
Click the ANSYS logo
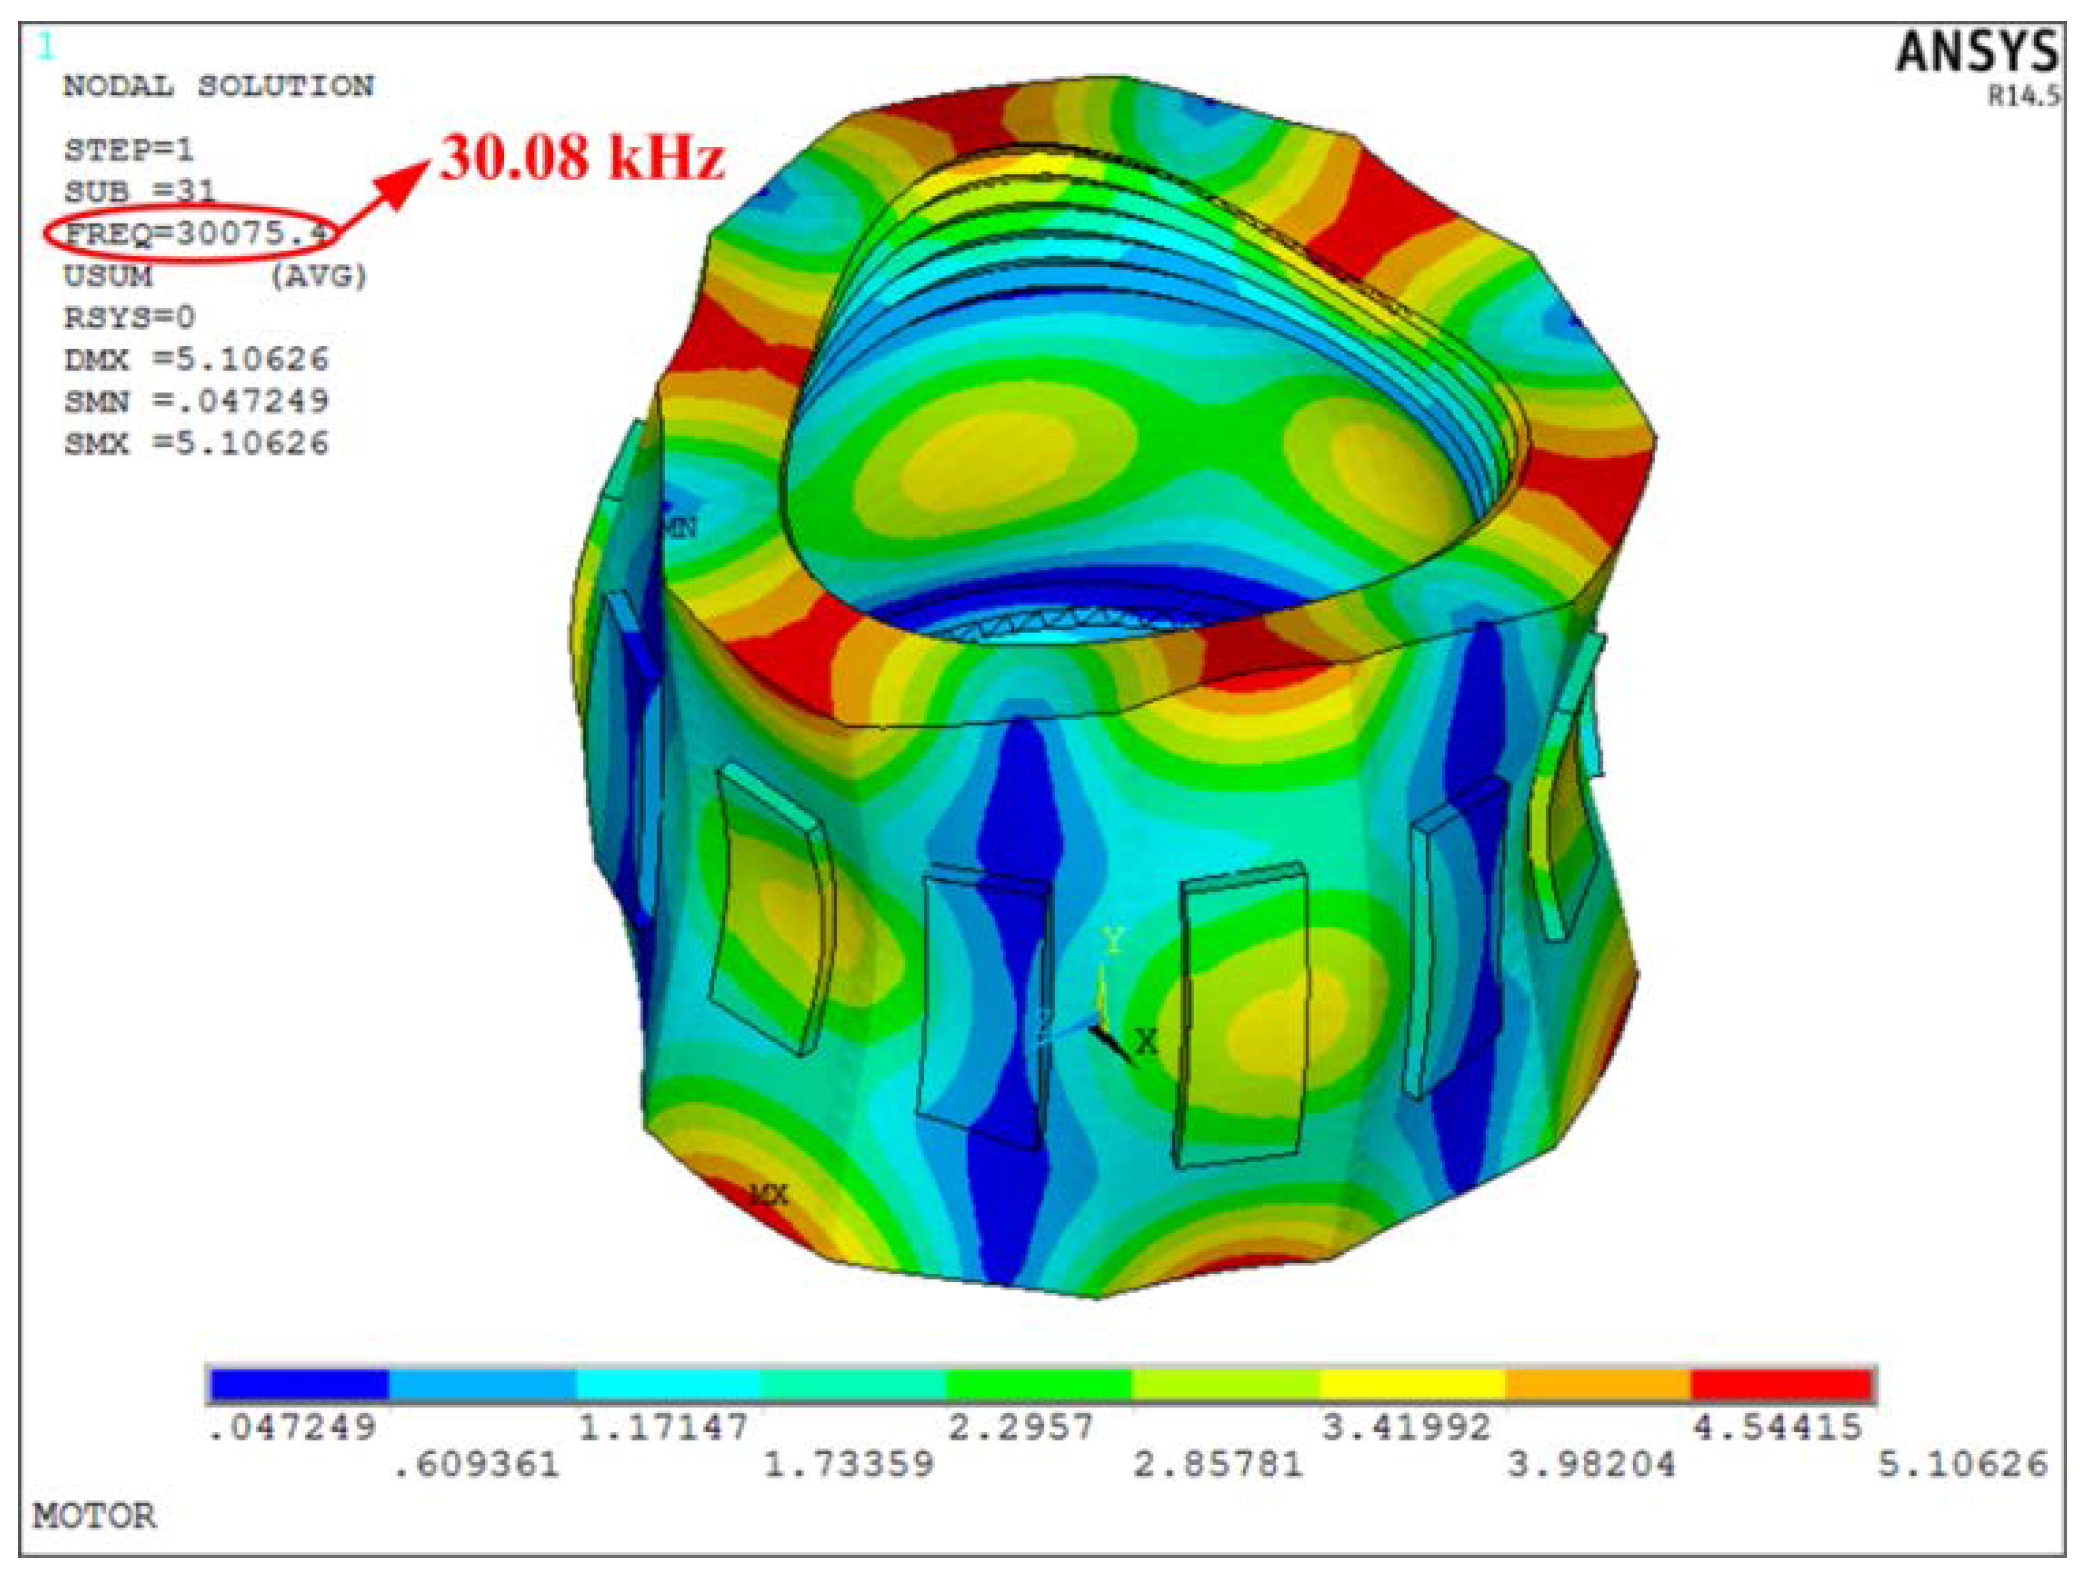click(x=1976, y=52)
